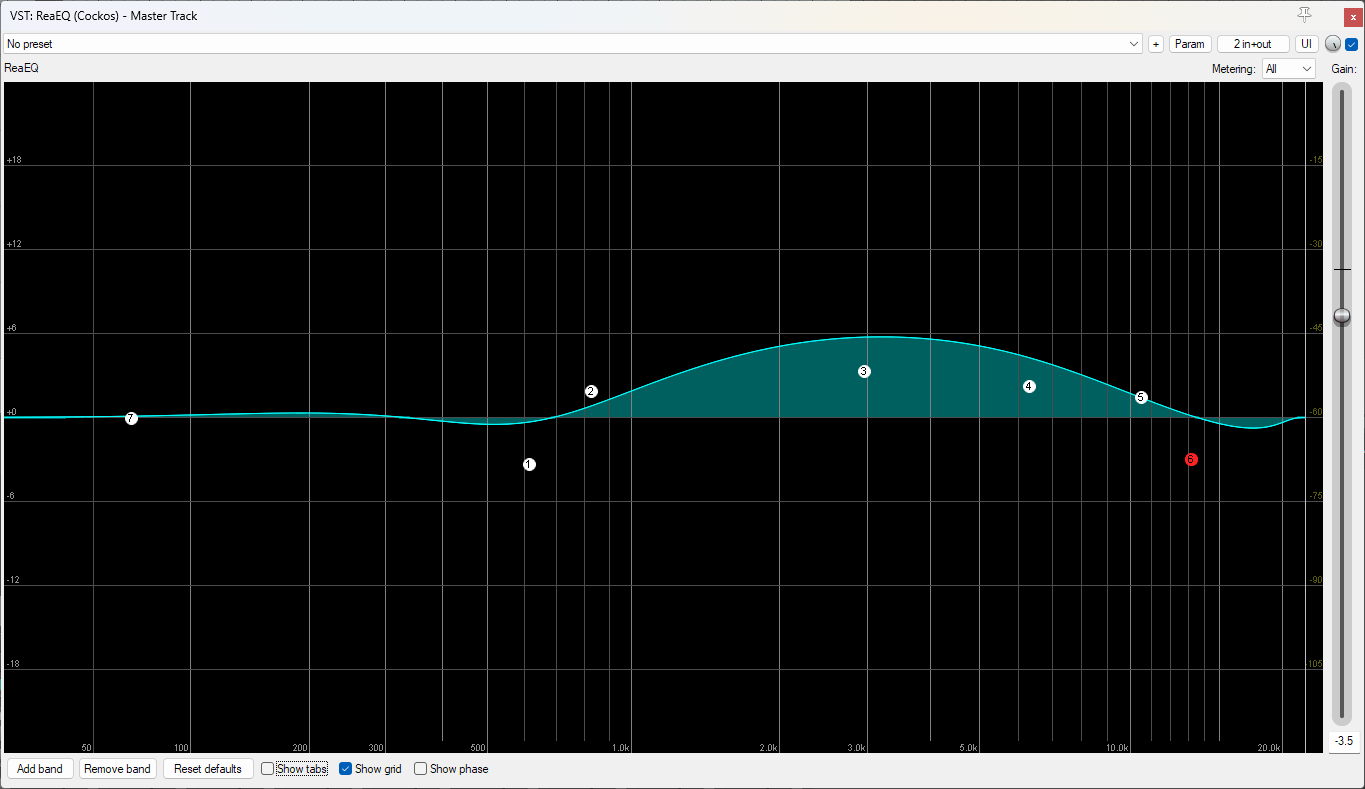Select the red band point 6
1365x789 pixels.
[1191, 459]
